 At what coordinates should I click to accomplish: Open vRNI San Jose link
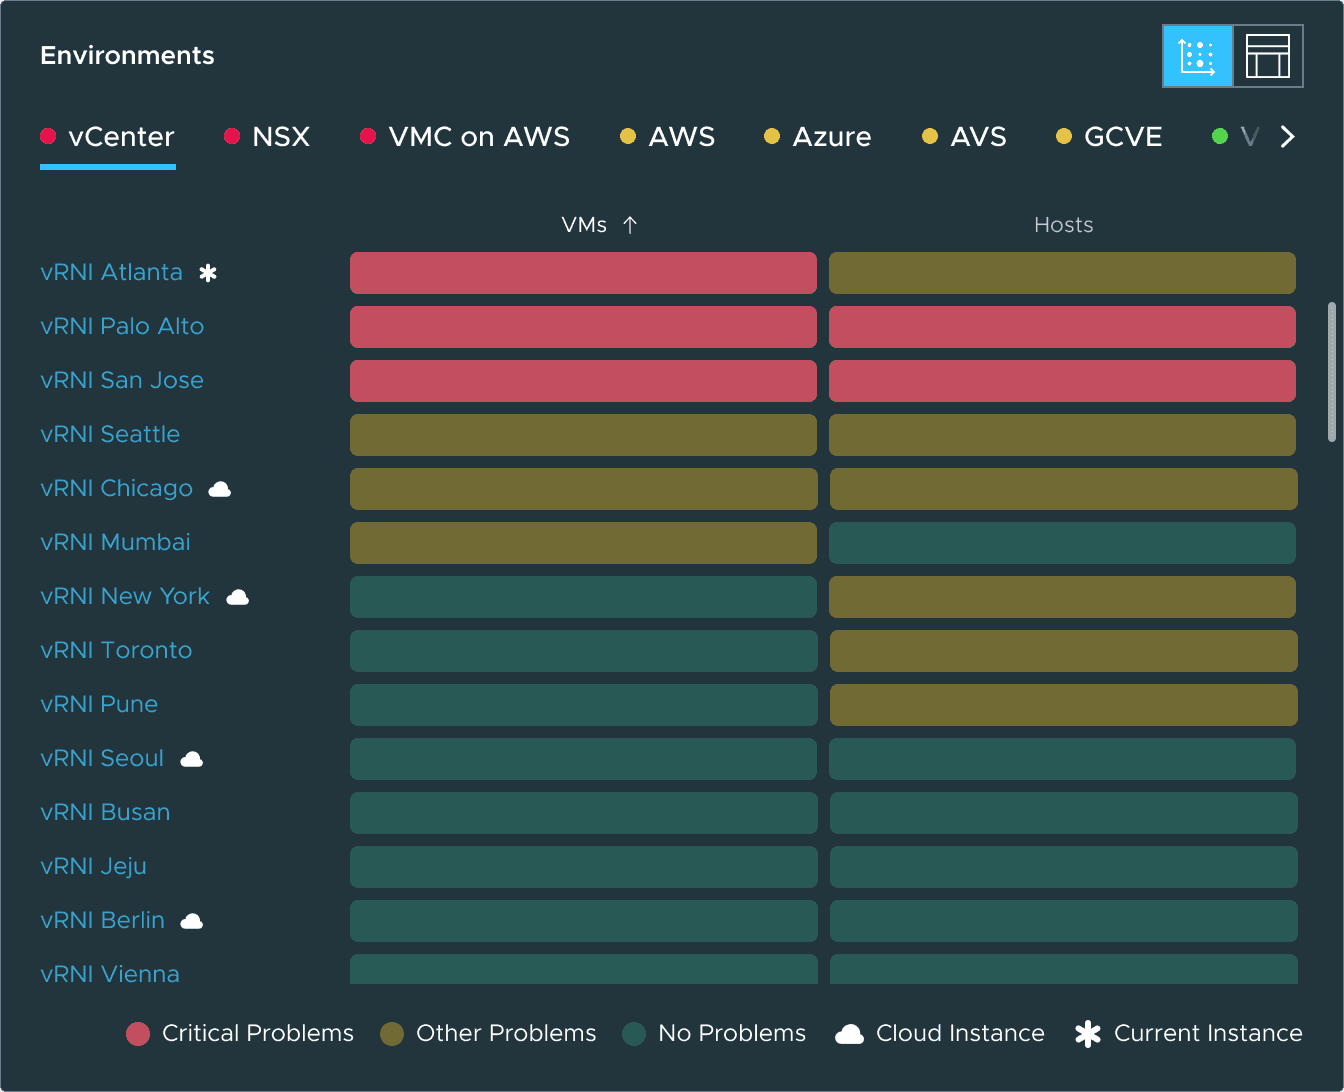[122, 380]
